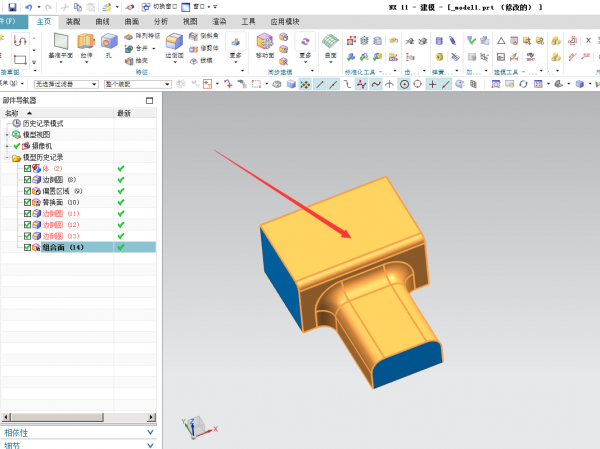Switch to the 工具 tools ribbon tab
Screen dimensions: 600x449
pos(248,22)
